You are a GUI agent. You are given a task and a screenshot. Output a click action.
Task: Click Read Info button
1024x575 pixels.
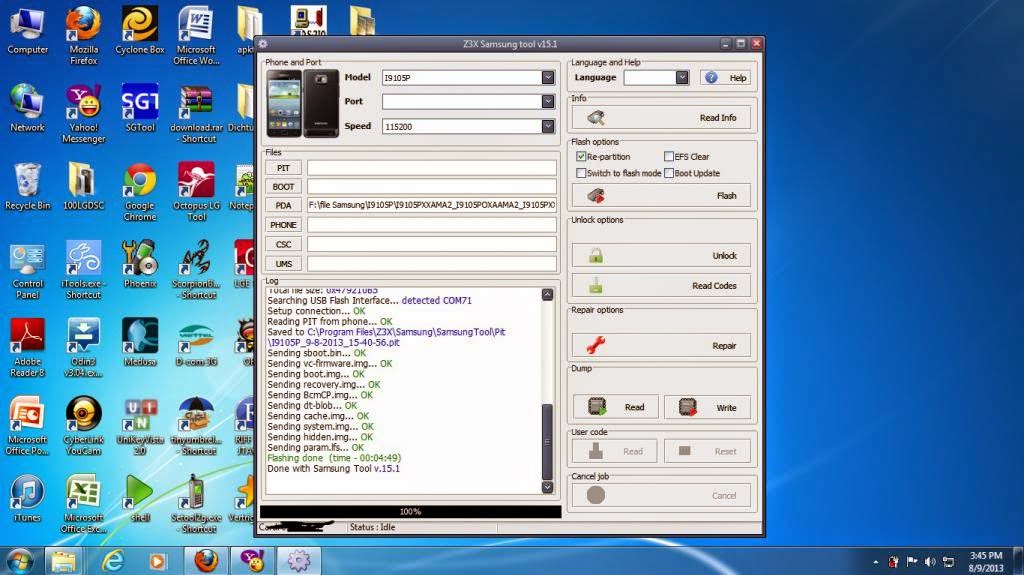click(x=661, y=118)
